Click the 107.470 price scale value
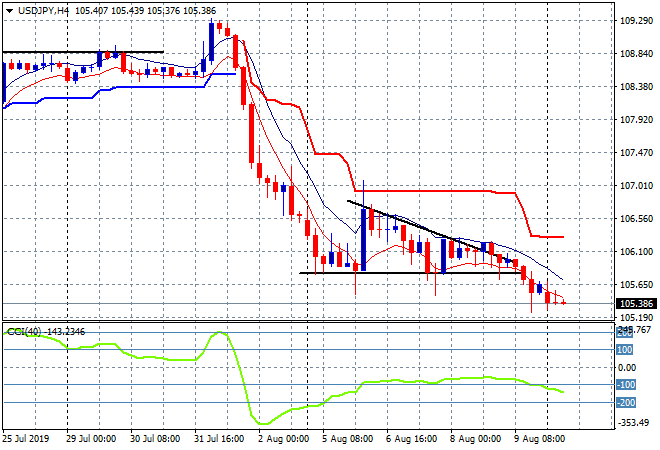This screenshot has height=450, width=660. click(636, 153)
